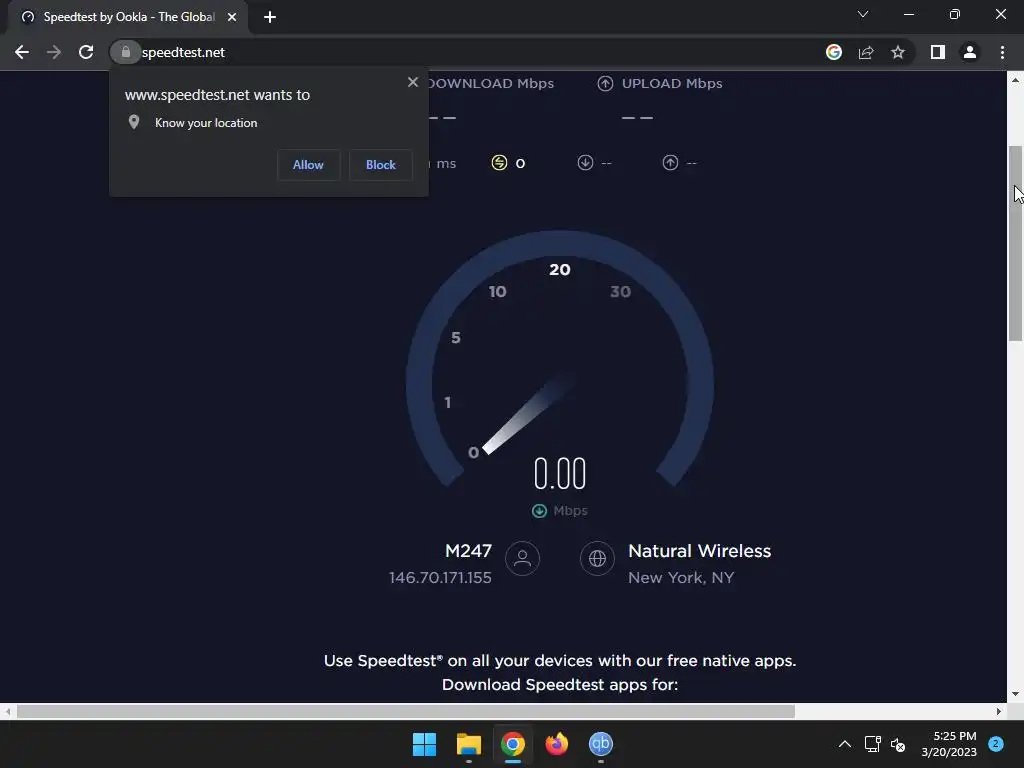Open a new browser tab
The width and height of the screenshot is (1024, 768).
pyautogui.click(x=270, y=17)
